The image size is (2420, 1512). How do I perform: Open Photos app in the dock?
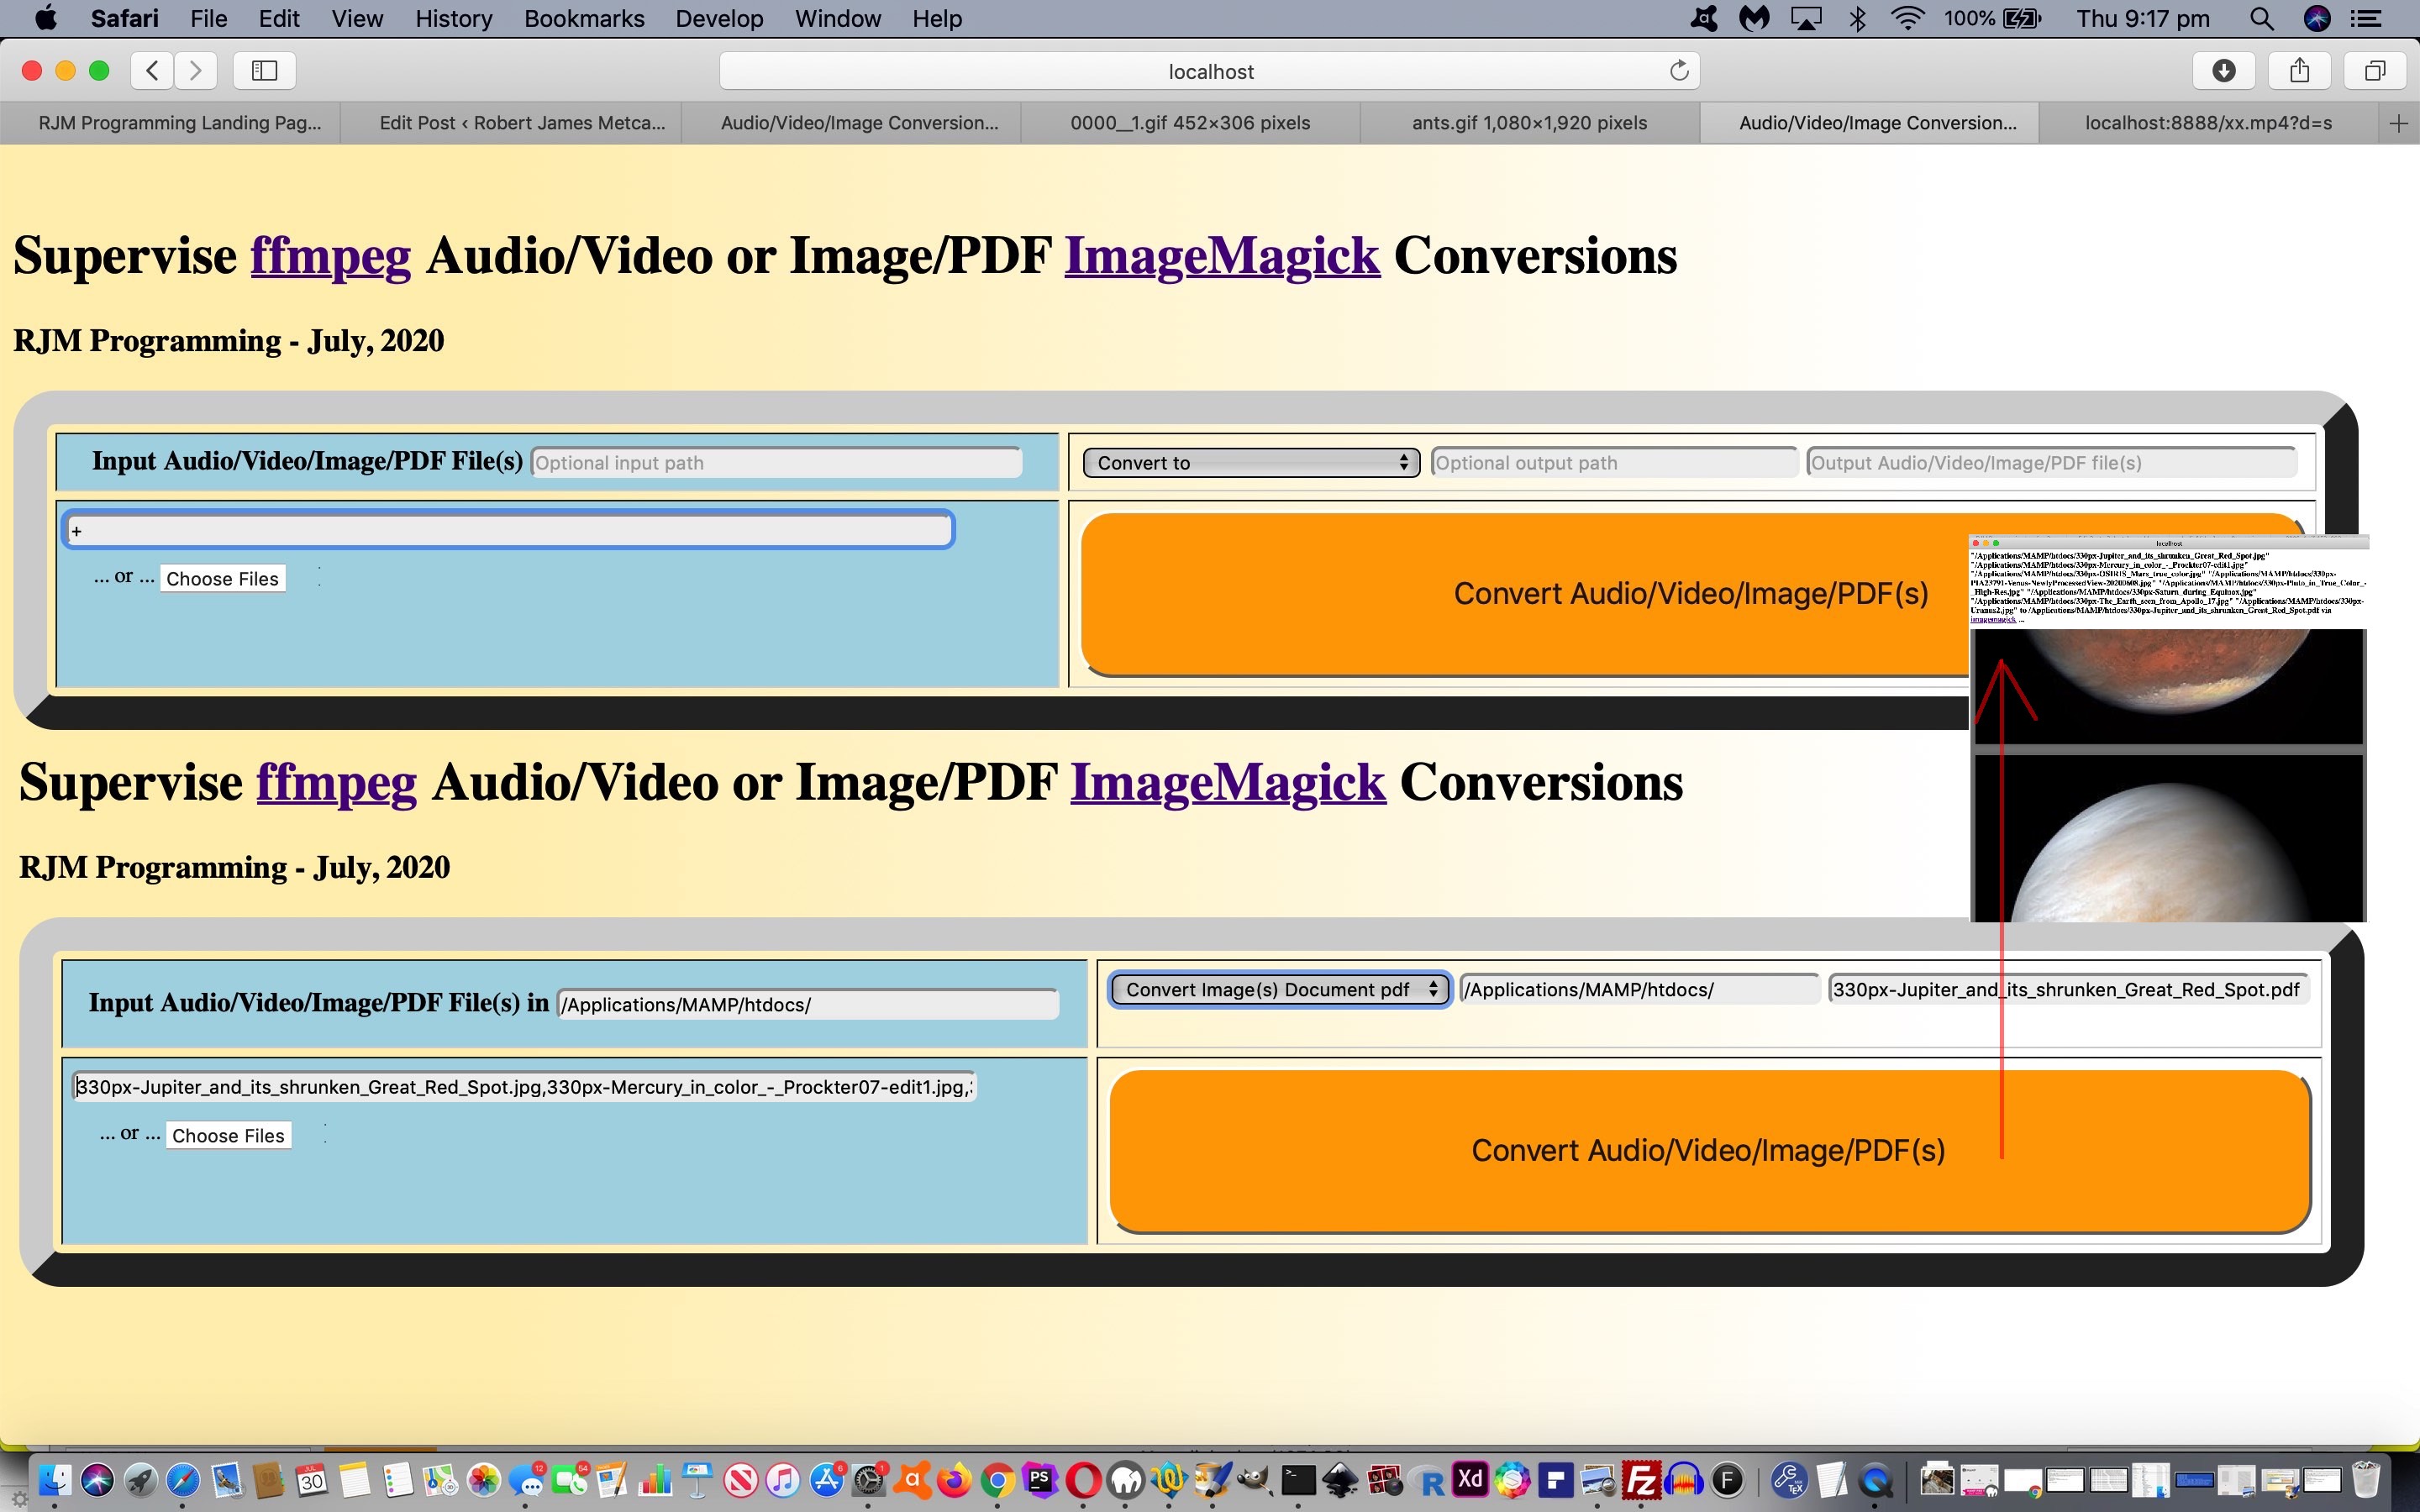point(484,1479)
